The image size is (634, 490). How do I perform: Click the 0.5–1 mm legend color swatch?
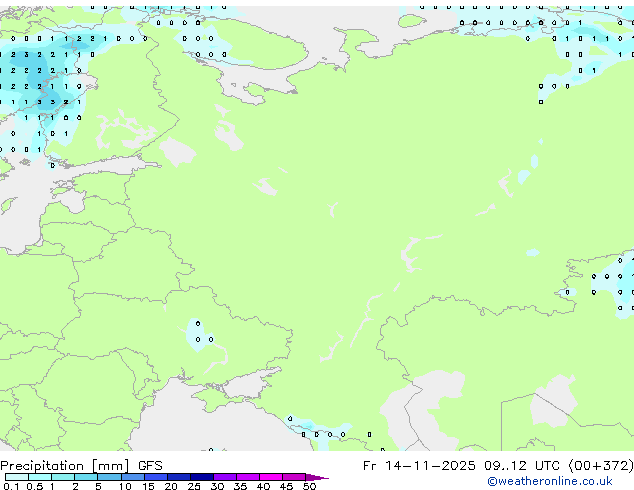40,477
